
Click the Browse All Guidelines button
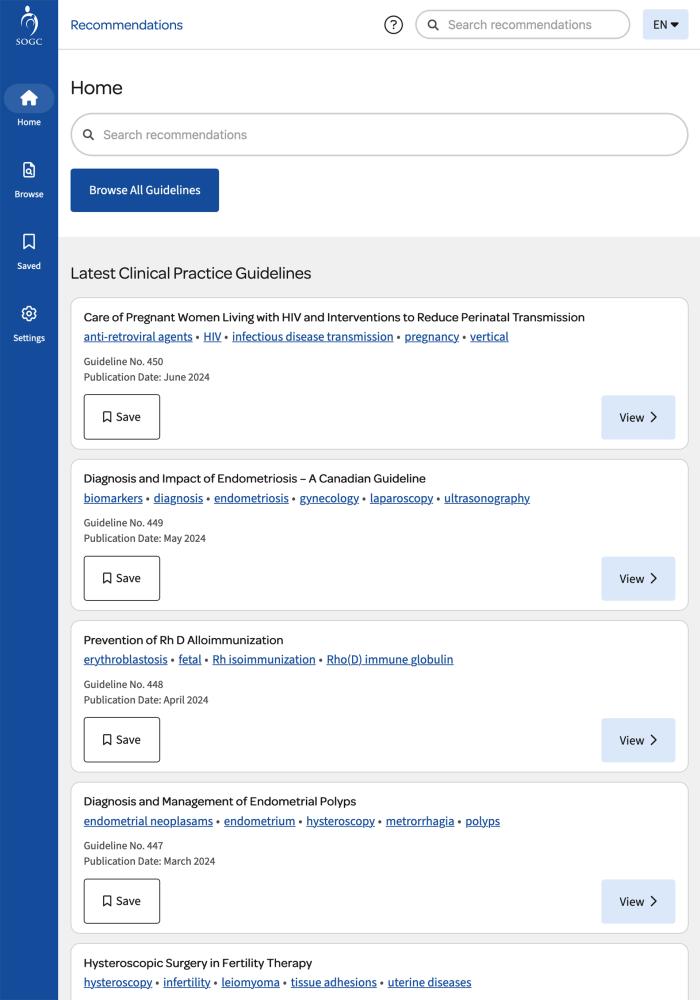pos(145,190)
